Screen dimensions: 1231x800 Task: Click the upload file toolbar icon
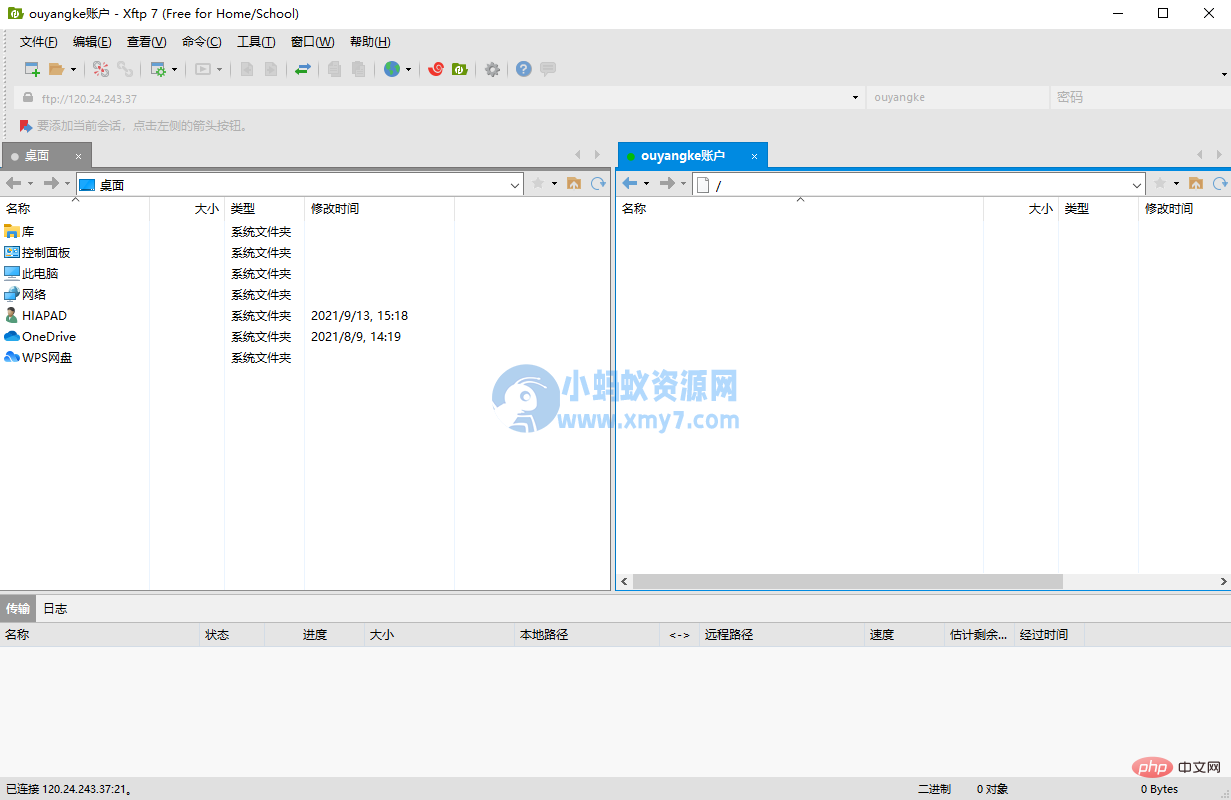click(247, 69)
